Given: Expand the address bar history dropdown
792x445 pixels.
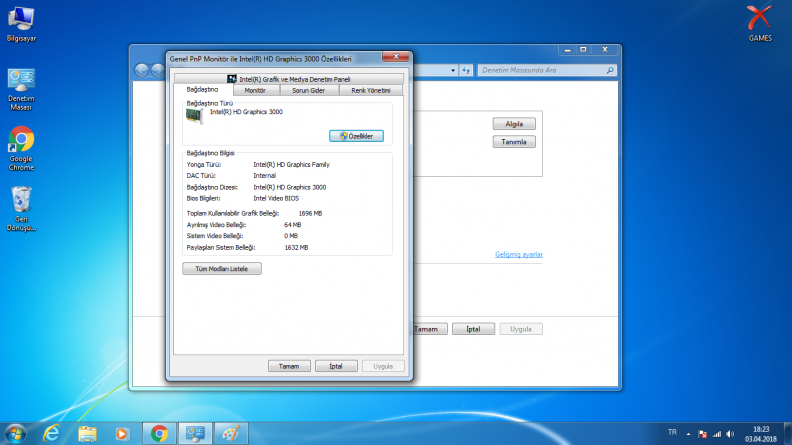Looking at the screenshot, I should (453, 70).
